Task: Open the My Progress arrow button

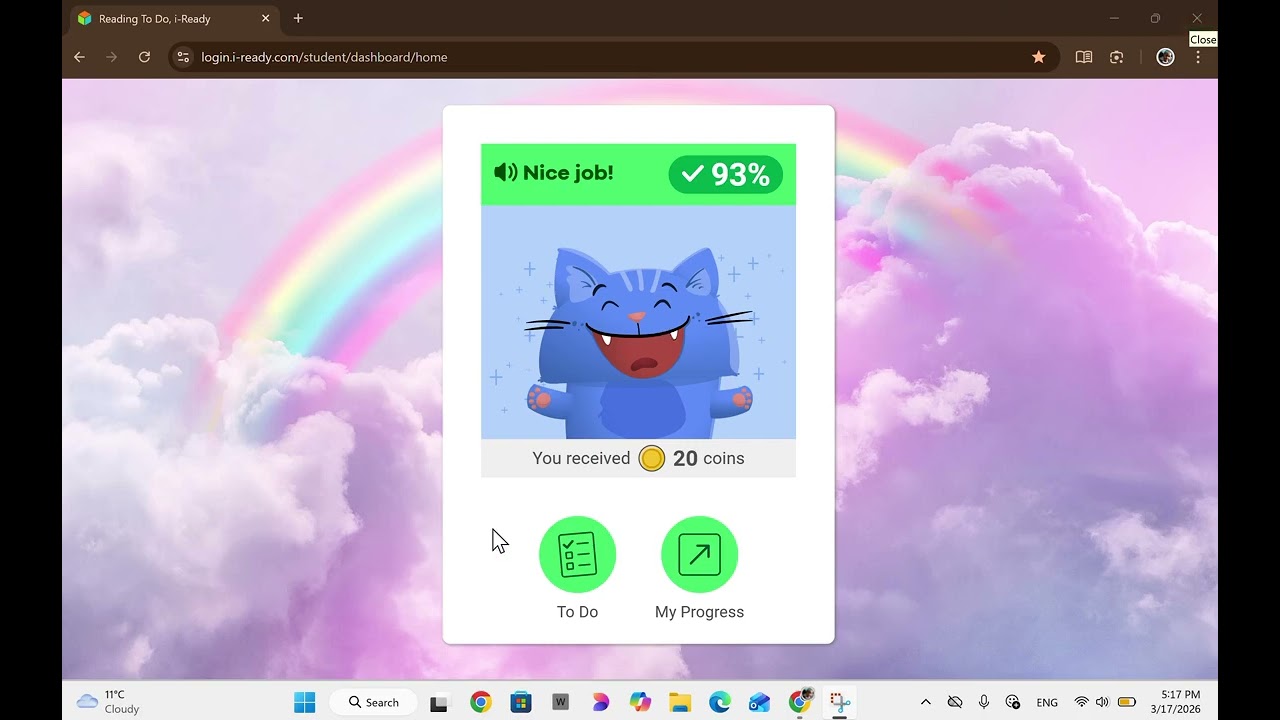Action: [x=699, y=554]
